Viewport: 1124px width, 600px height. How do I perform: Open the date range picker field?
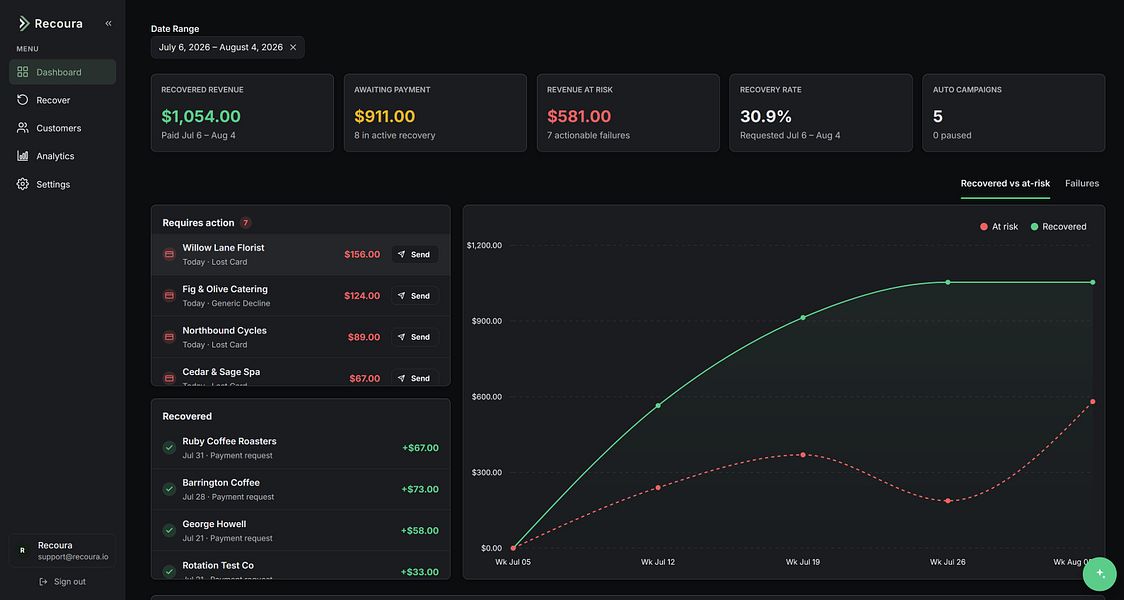tap(227, 47)
